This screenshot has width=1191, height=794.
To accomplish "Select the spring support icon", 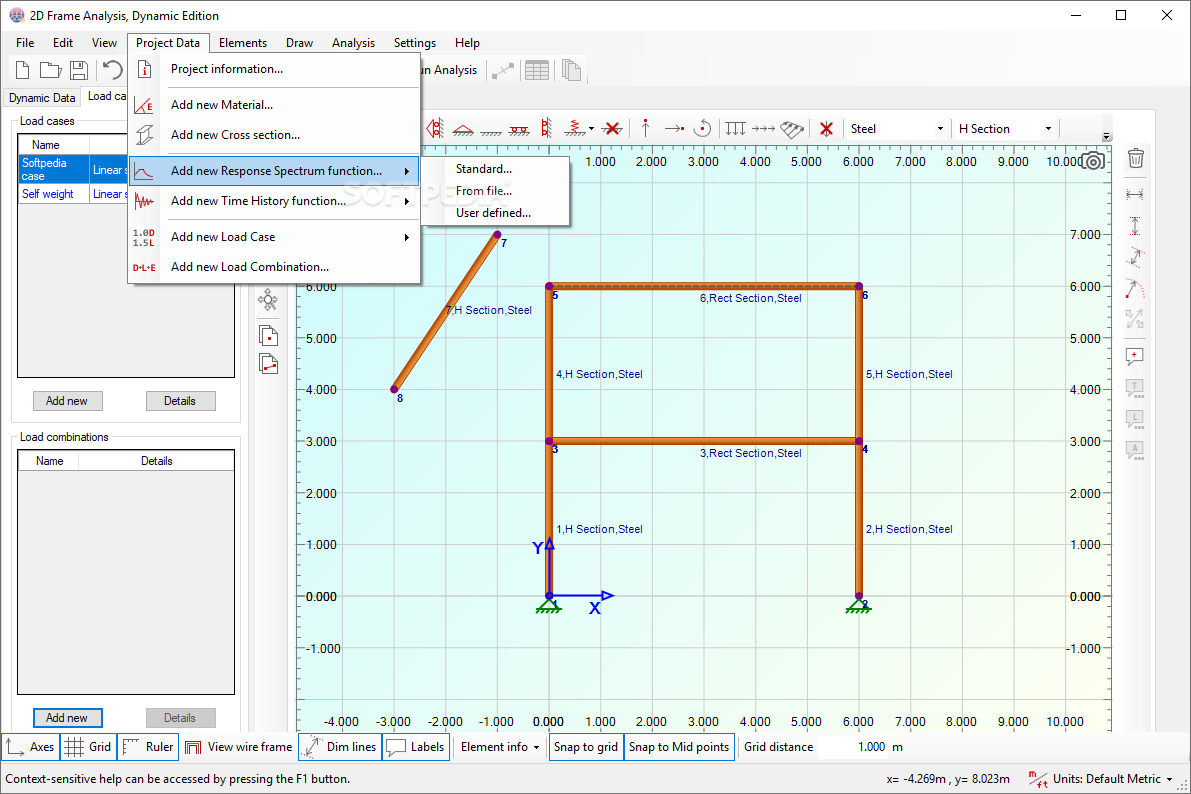I will (574, 128).
